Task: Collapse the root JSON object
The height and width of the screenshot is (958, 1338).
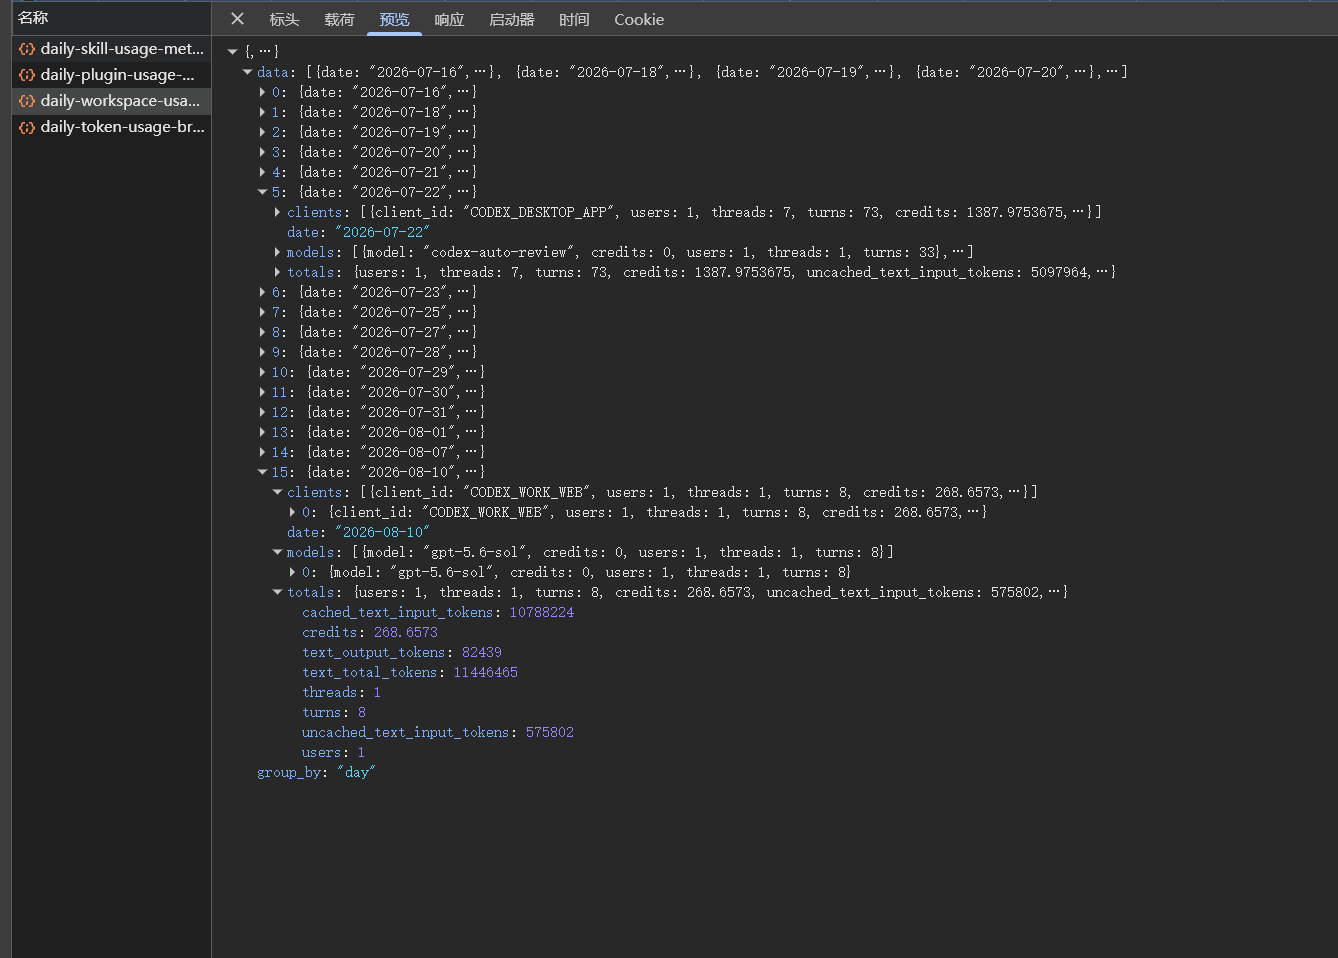Action: coord(232,52)
